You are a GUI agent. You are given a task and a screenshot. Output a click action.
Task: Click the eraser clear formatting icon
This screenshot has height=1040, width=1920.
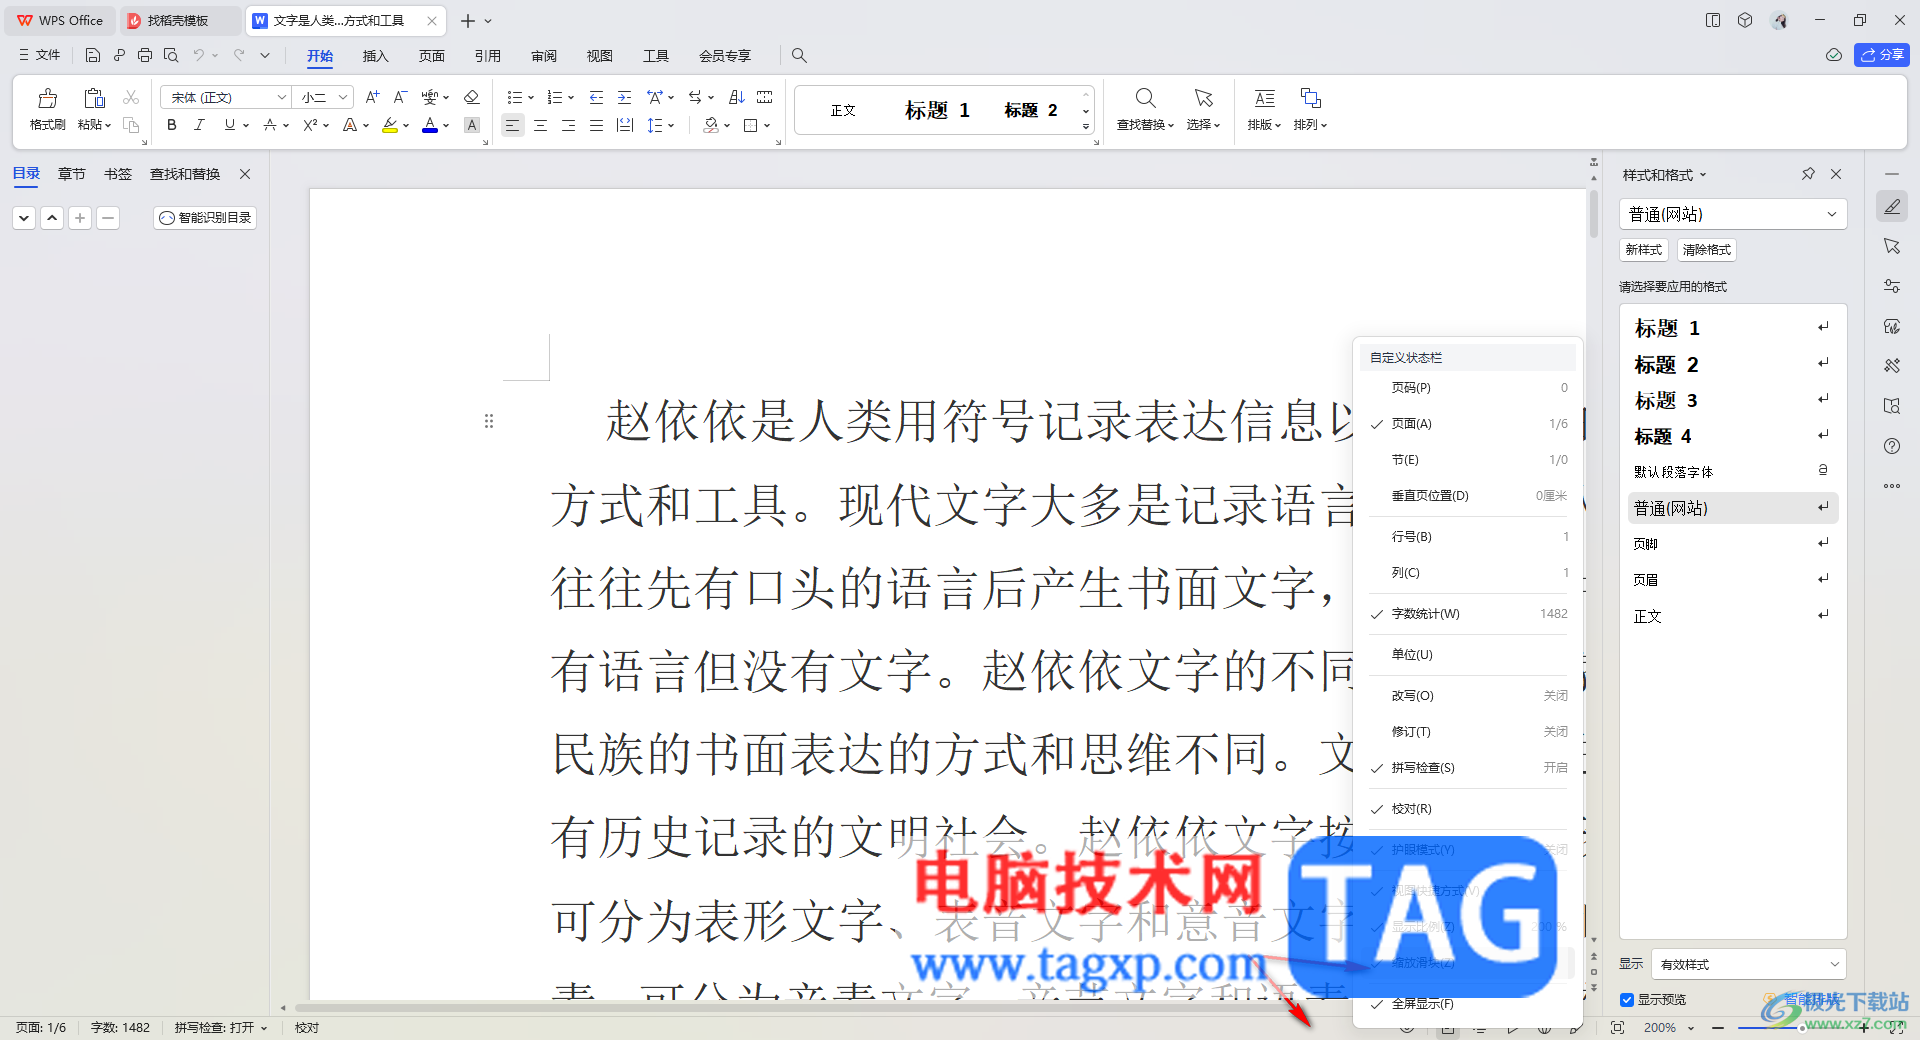point(472,97)
